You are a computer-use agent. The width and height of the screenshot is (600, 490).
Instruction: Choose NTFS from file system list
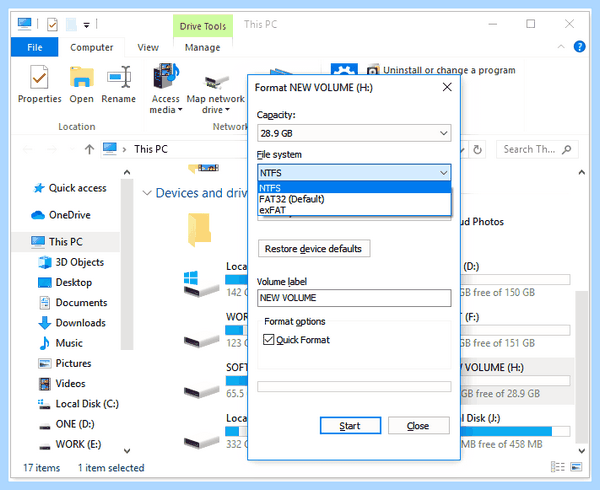coord(354,188)
